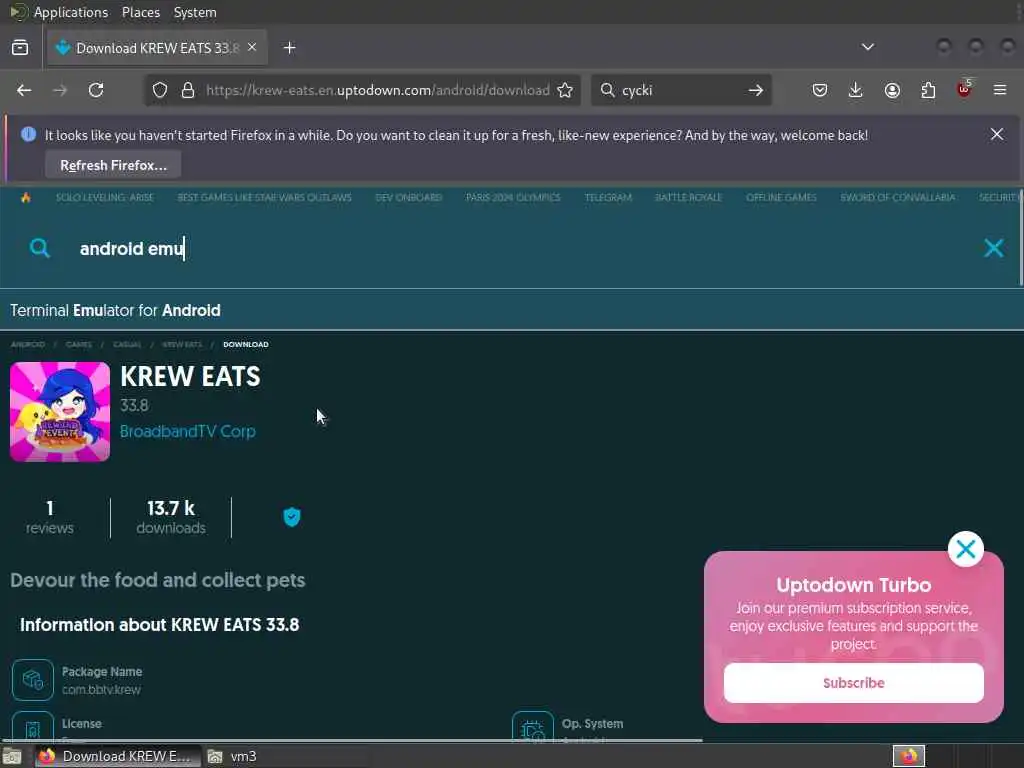The image size is (1024, 768).
Task: Open the Firefox hamburger menu
Action: pos(1000,90)
